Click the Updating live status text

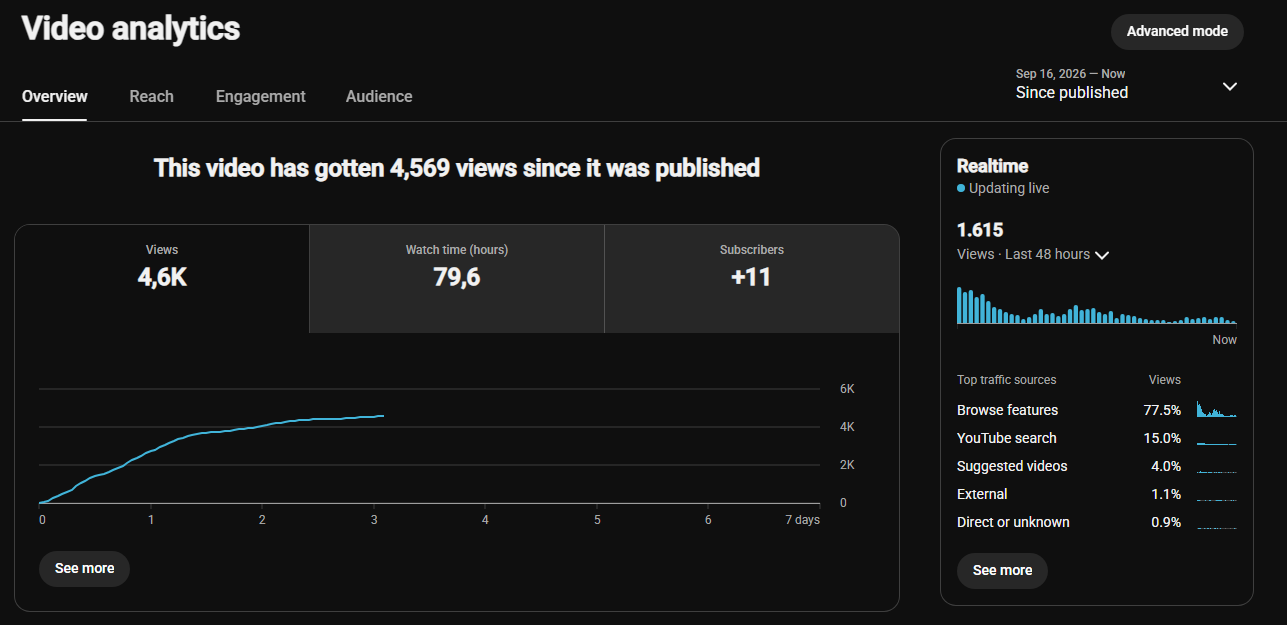pos(1009,188)
